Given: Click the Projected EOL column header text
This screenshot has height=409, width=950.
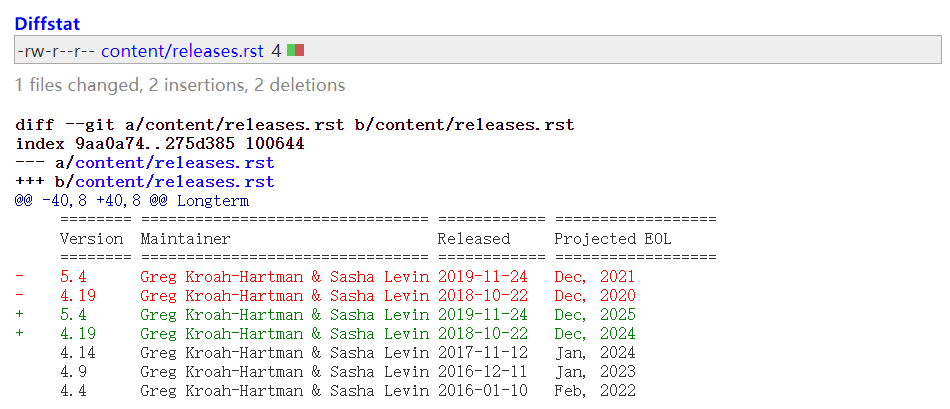Looking at the screenshot, I should pos(613,239).
